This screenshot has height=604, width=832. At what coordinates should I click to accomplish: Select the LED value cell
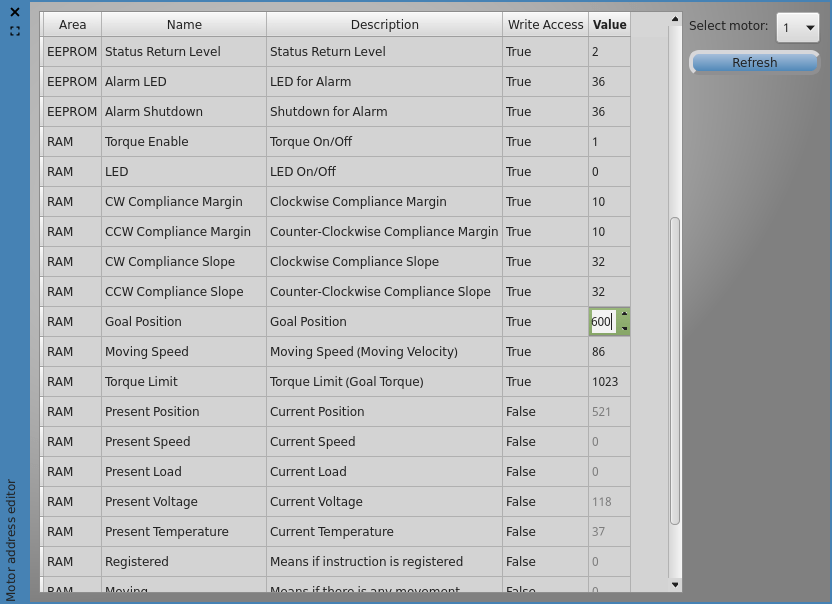click(x=609, y=172)
